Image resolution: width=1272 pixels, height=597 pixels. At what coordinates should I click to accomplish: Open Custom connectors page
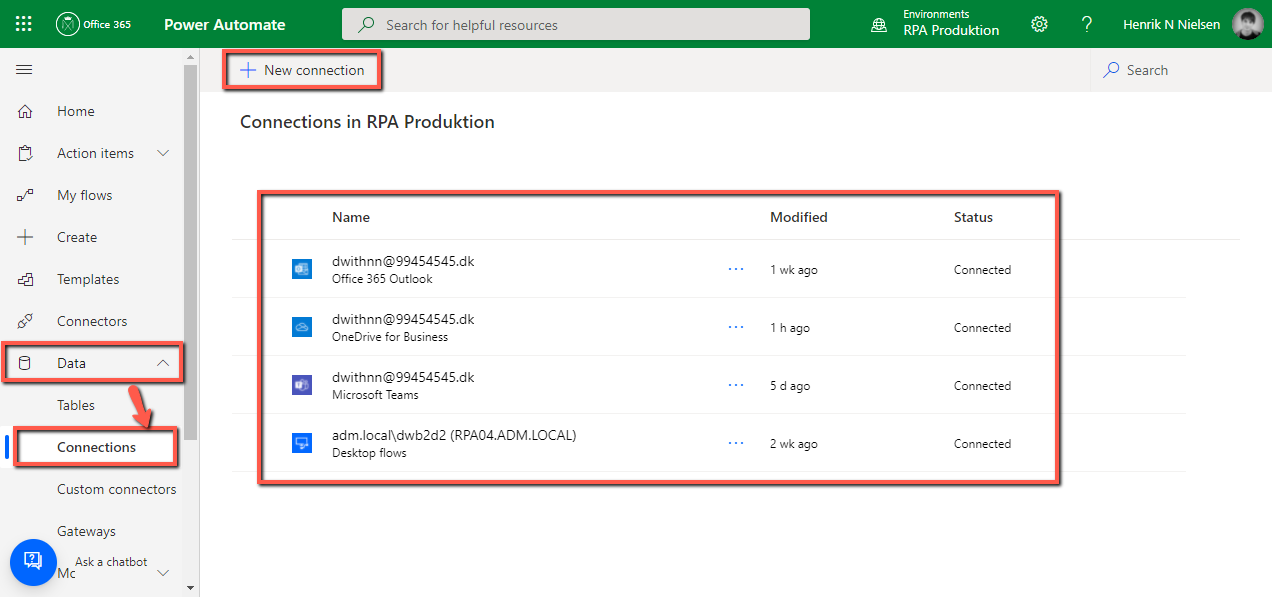(117, 489)
